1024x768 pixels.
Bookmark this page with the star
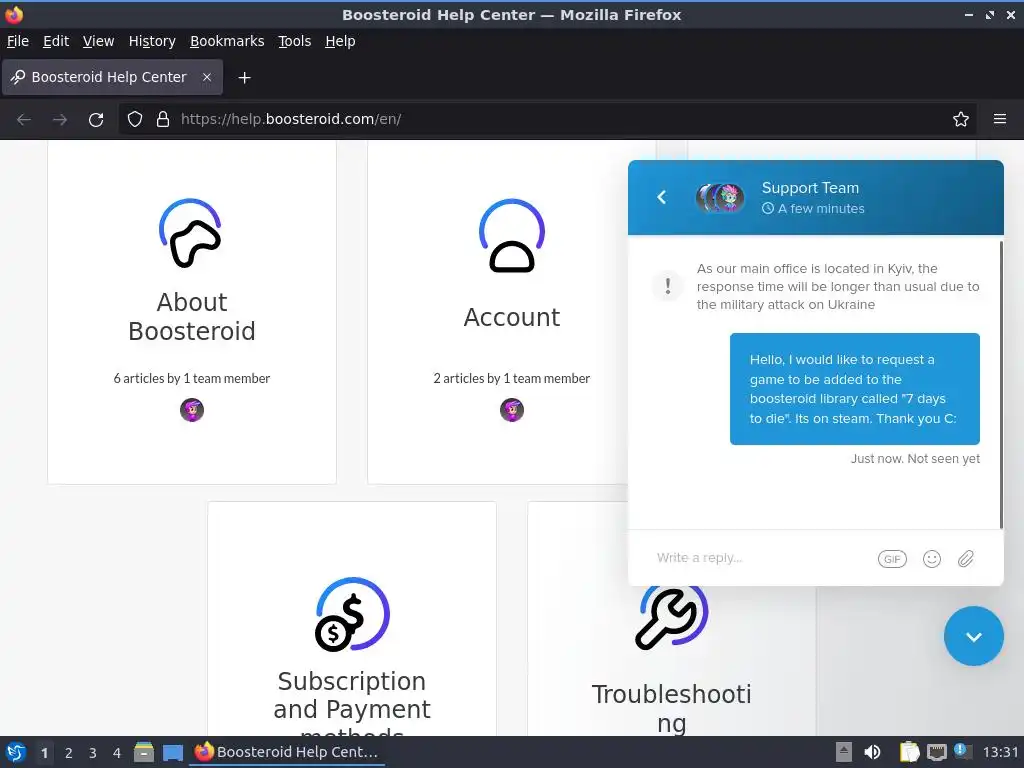961,120
